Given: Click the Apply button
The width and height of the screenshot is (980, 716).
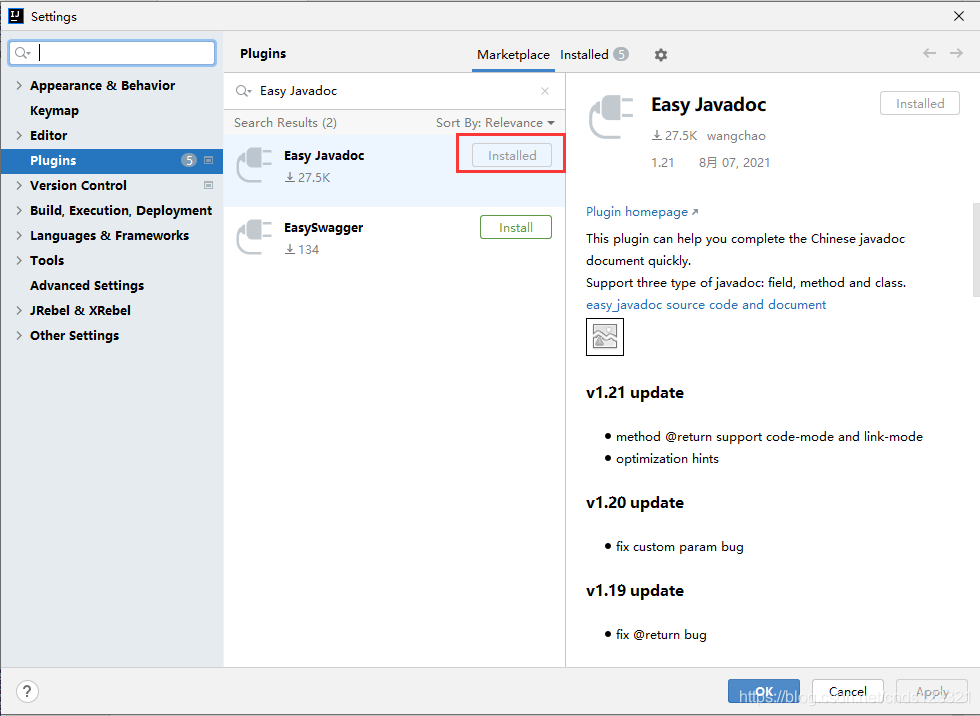Looking at the screenshot, I should [932, 691].
